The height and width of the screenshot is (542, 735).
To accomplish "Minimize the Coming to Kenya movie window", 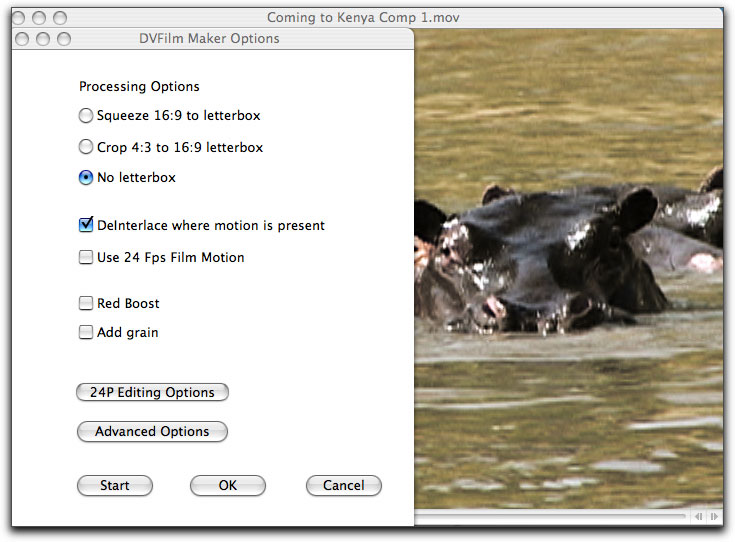I will [39, 18].
